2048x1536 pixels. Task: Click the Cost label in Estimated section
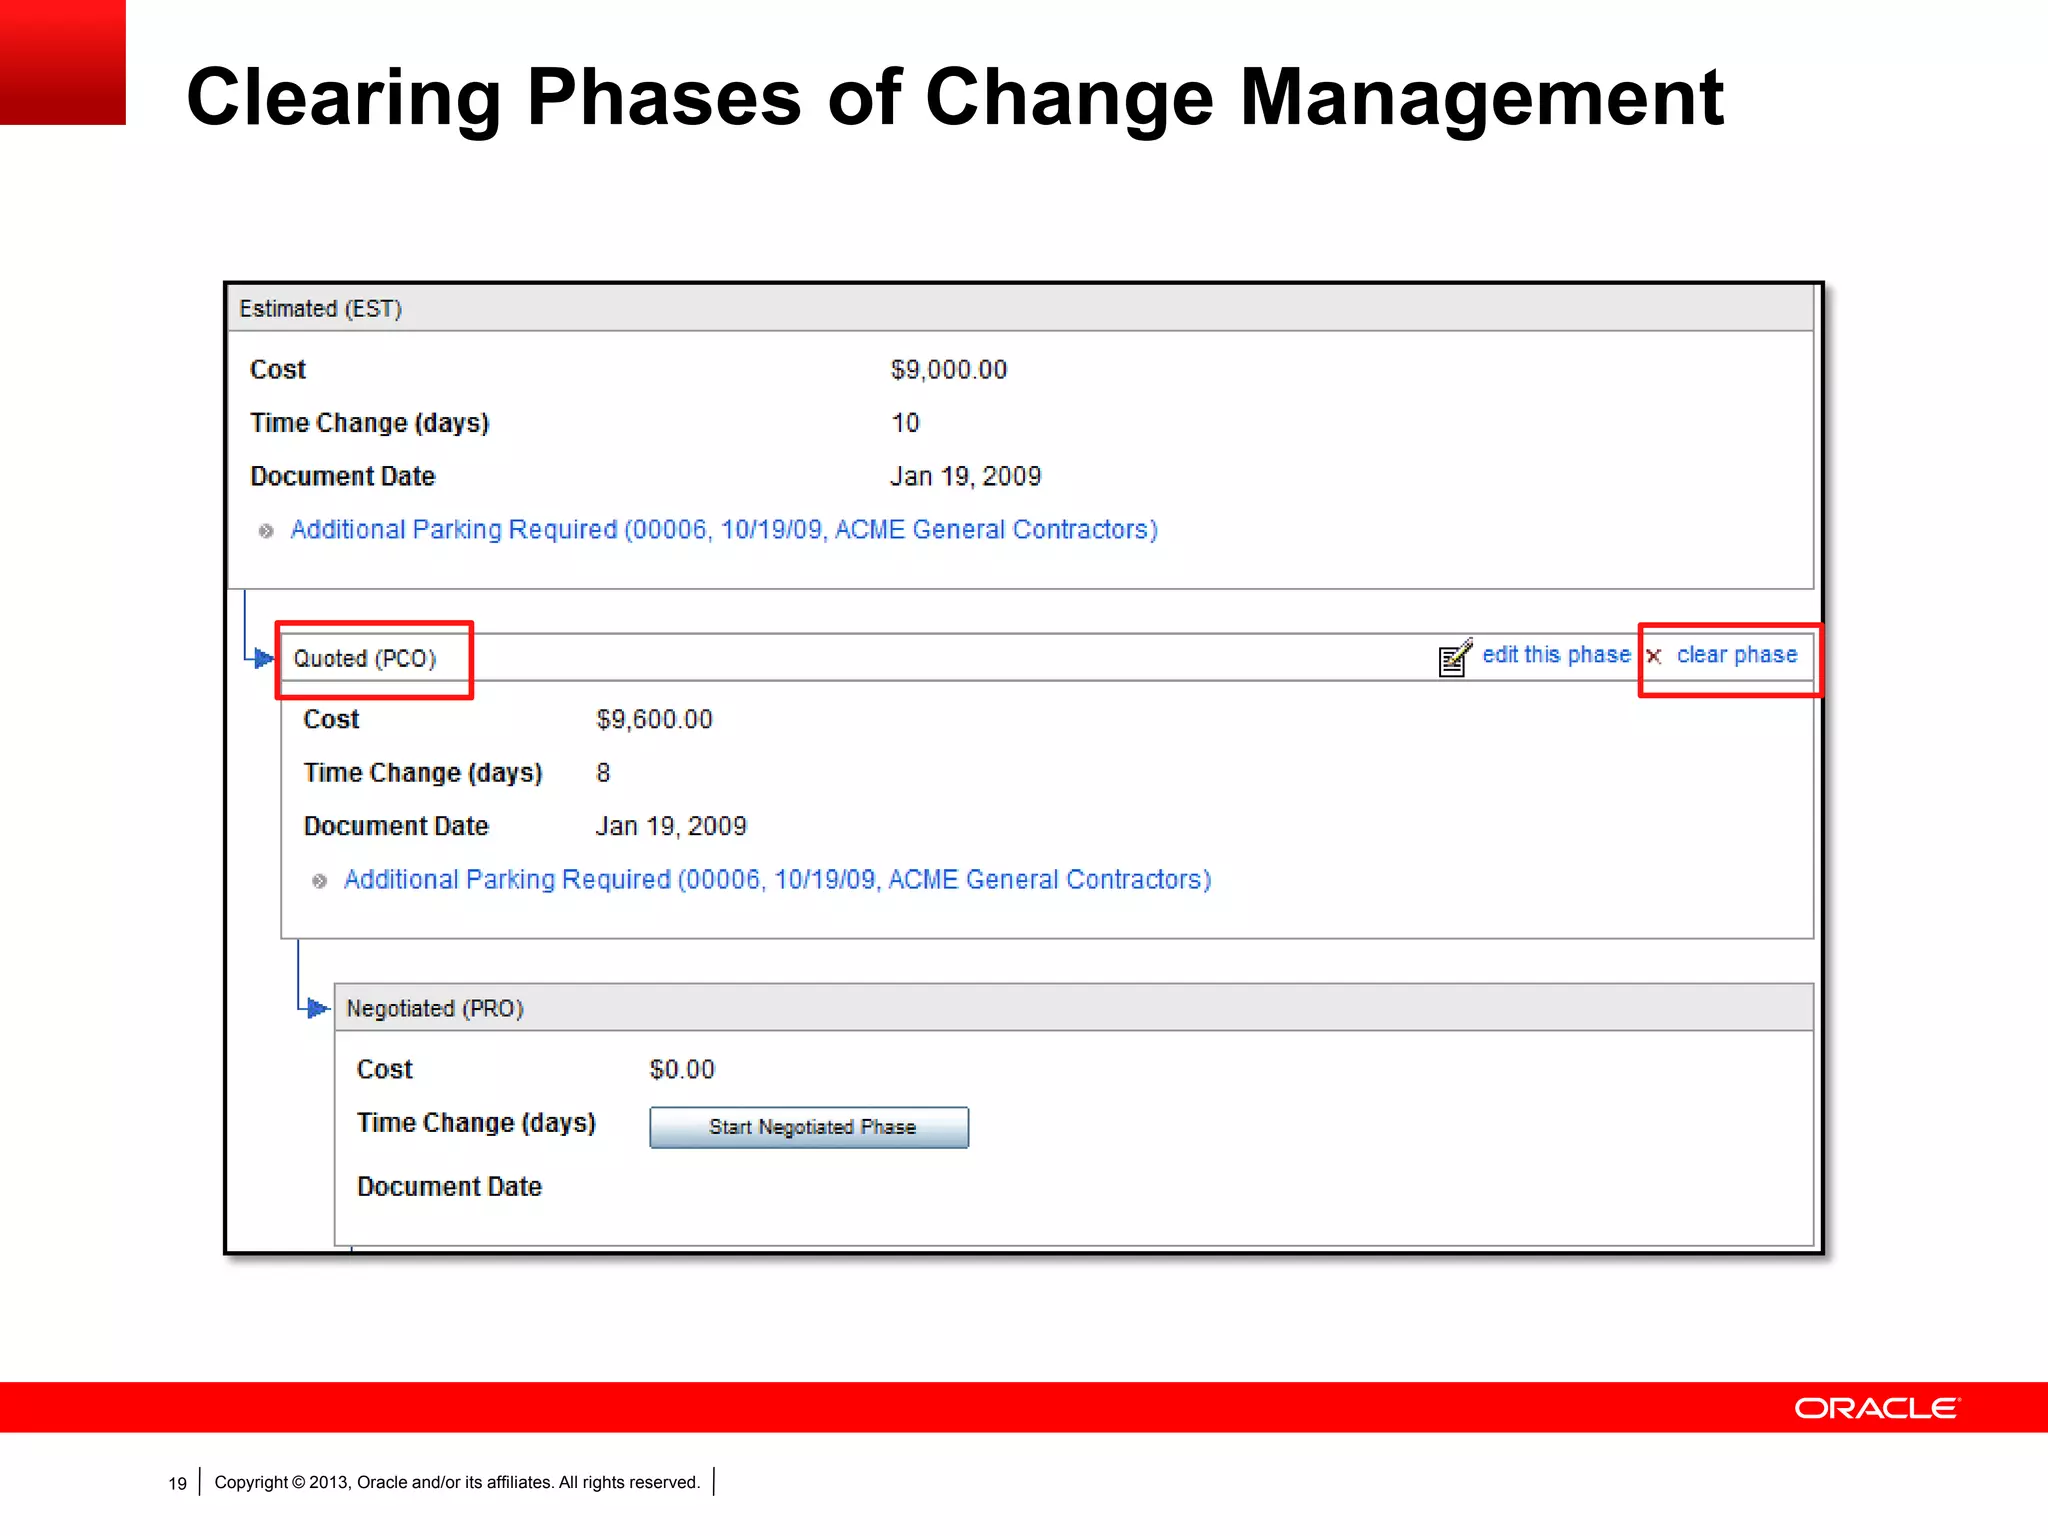click(278, 370)
